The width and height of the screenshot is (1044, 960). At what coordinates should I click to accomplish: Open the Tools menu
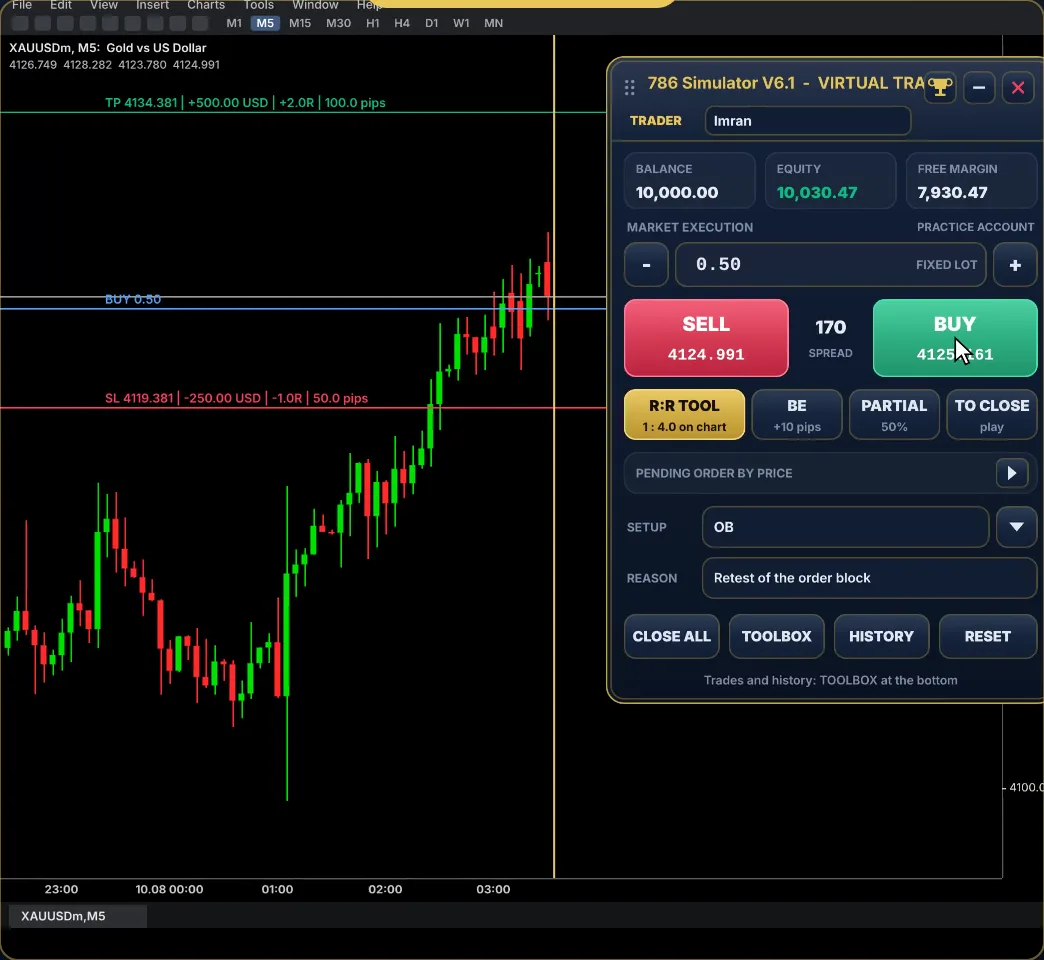(x=258, y=5)
